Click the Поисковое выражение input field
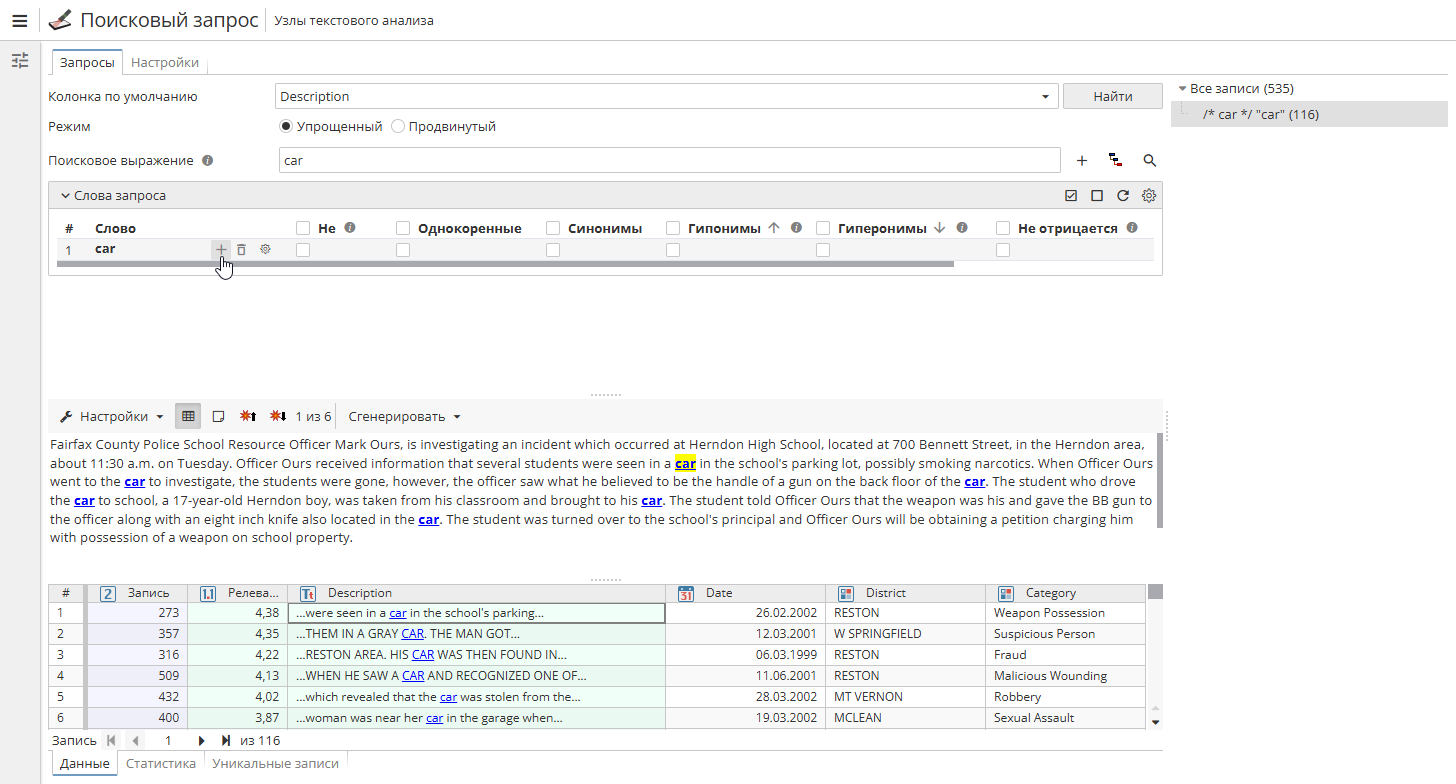The image size is (1456, 784). click(x=669, y=160)
